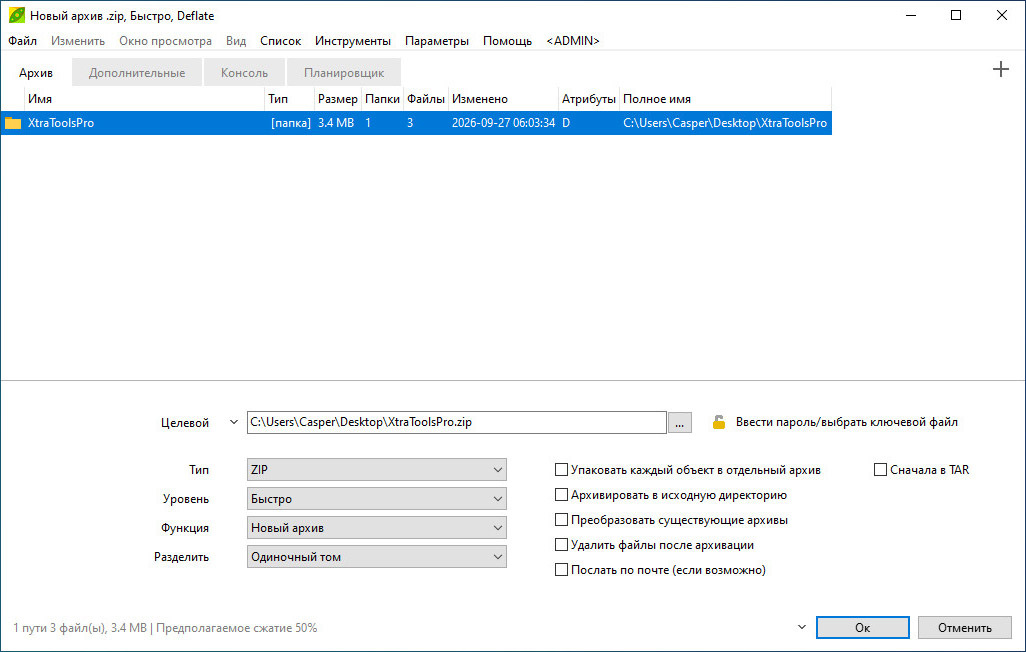Expand the "Уровень" compression level dropdown
The height and width of the screenshot is (652, 1026).
(x=377, y=499)
